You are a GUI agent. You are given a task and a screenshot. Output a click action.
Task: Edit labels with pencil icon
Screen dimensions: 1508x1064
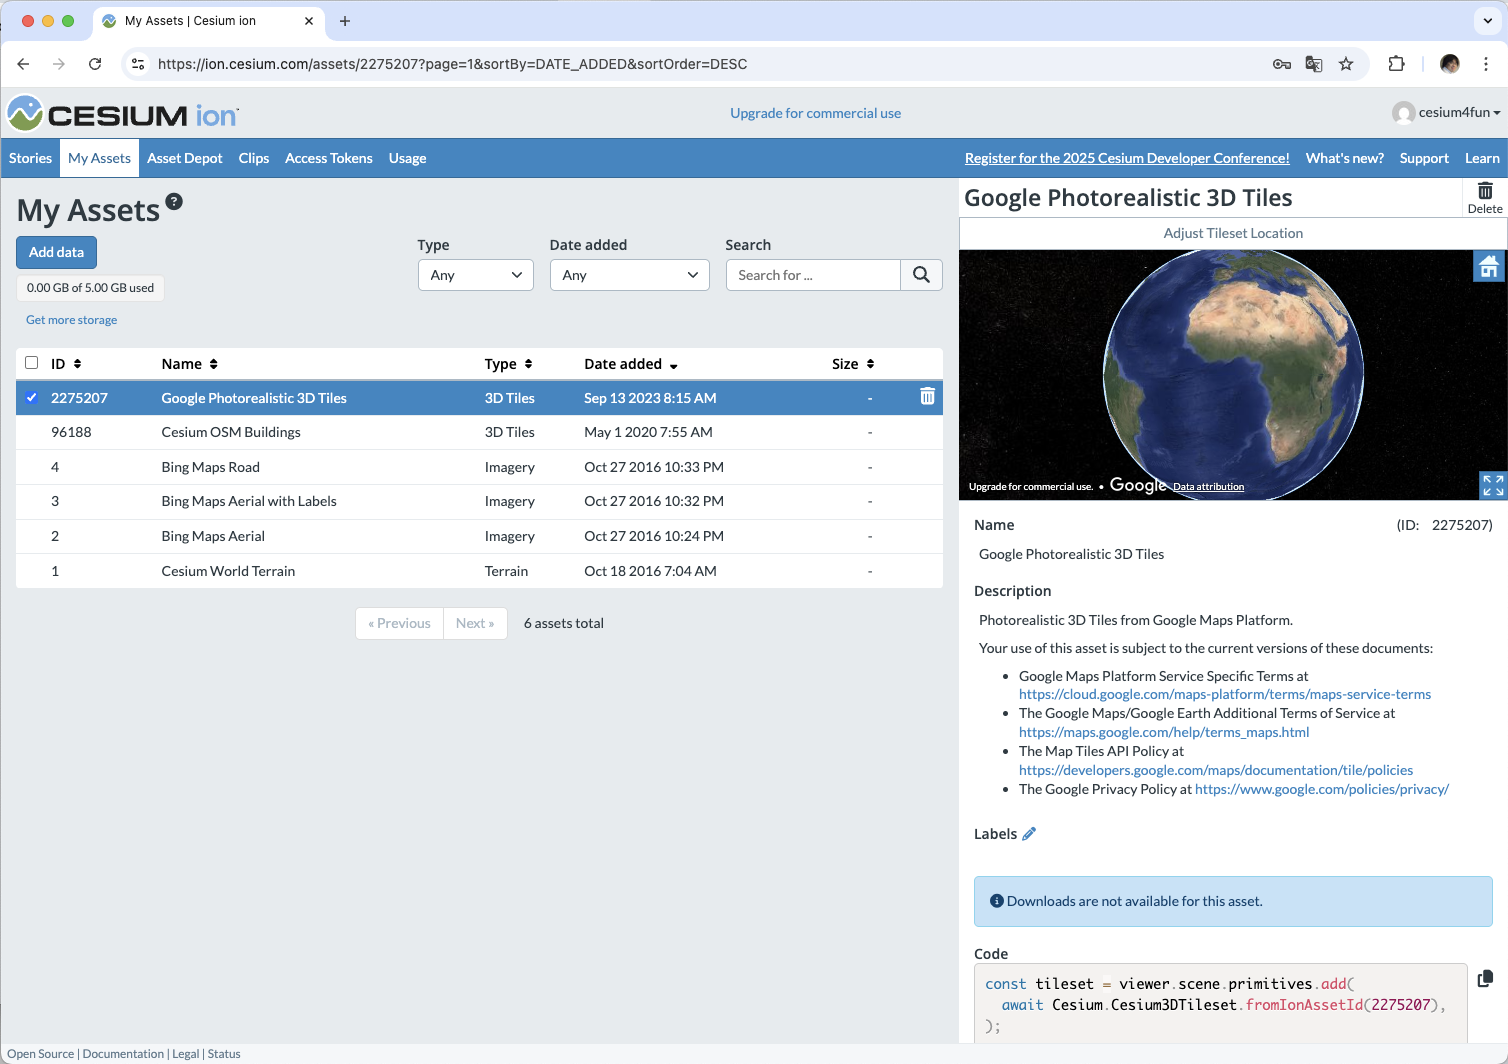(x=1029, y=834)
